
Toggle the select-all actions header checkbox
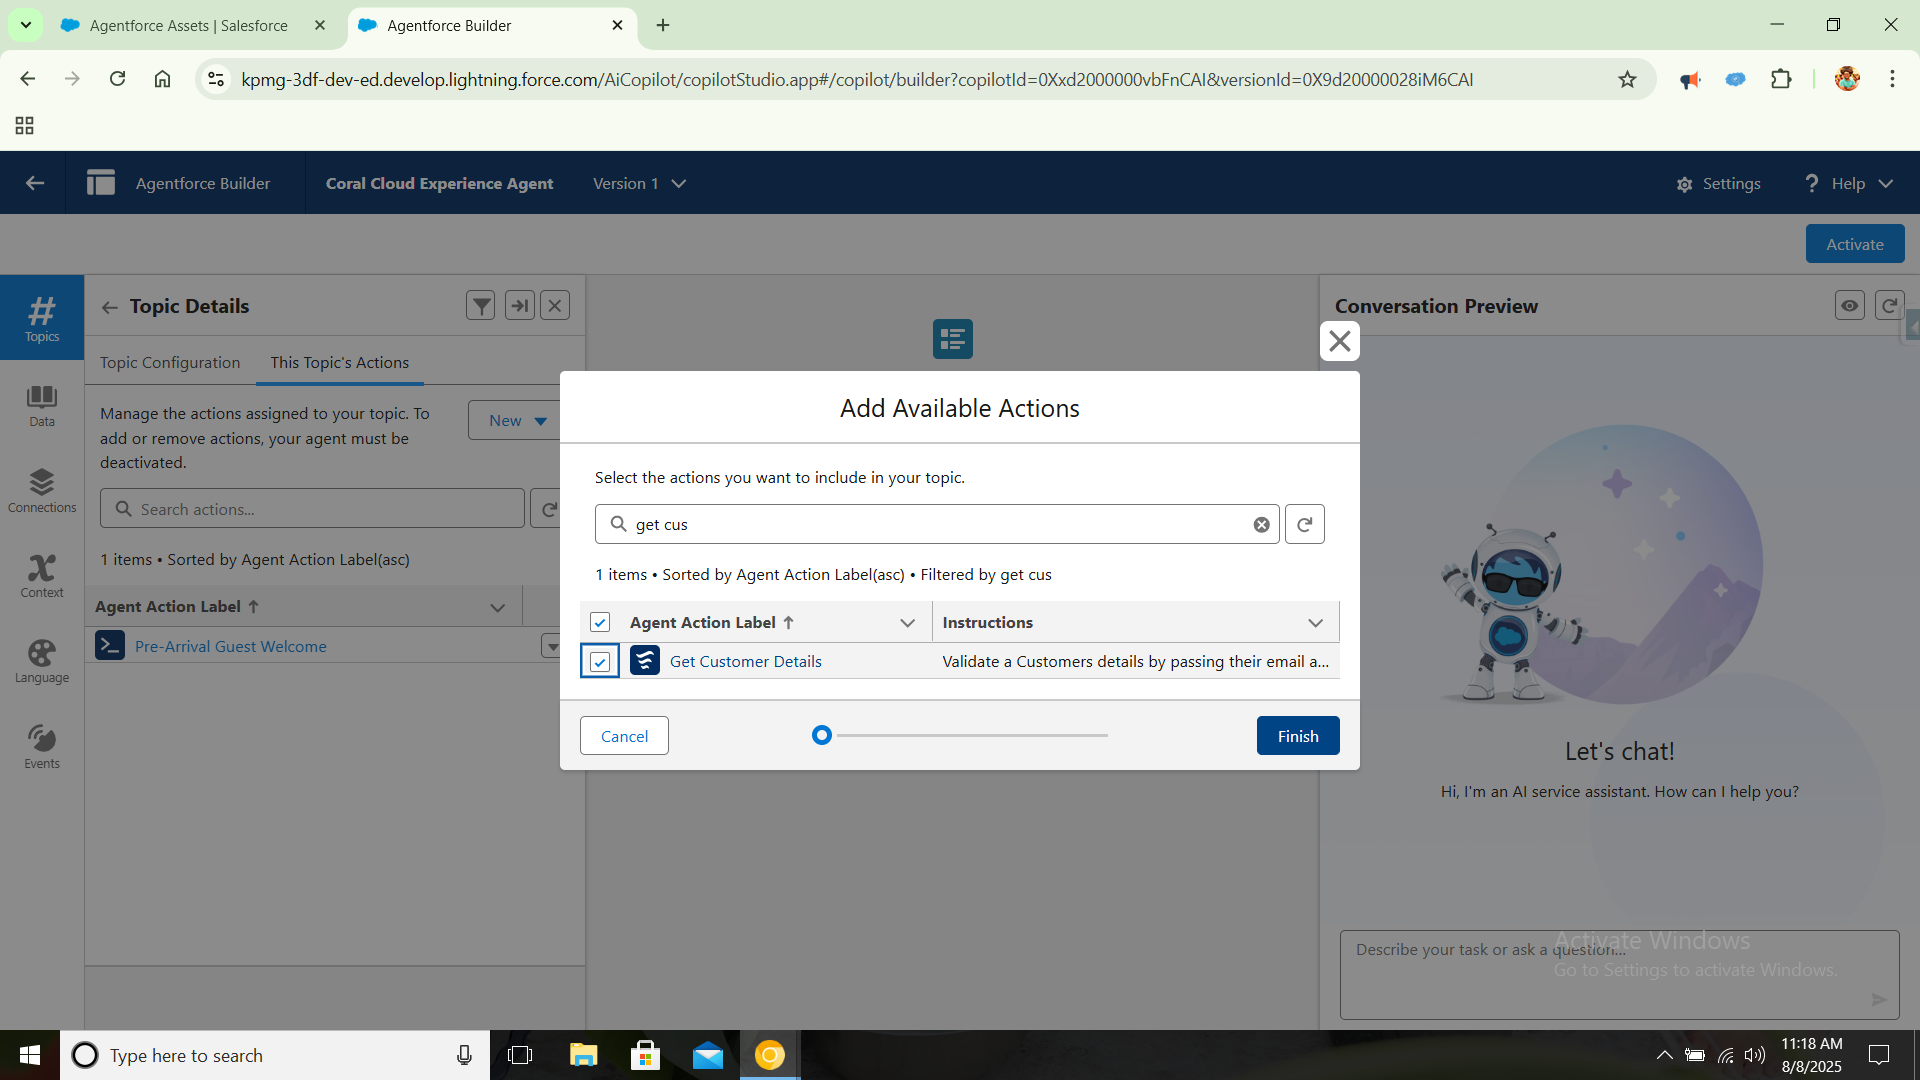pos(600,622)
